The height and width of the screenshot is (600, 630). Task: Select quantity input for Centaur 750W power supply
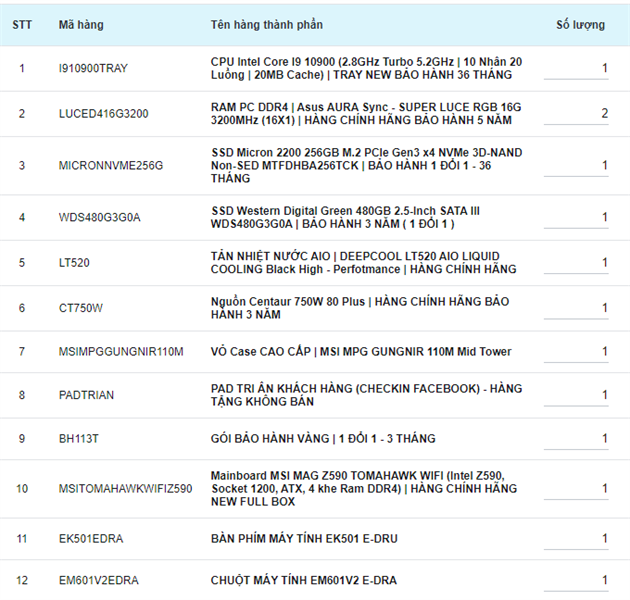click(x=577, y=308)
